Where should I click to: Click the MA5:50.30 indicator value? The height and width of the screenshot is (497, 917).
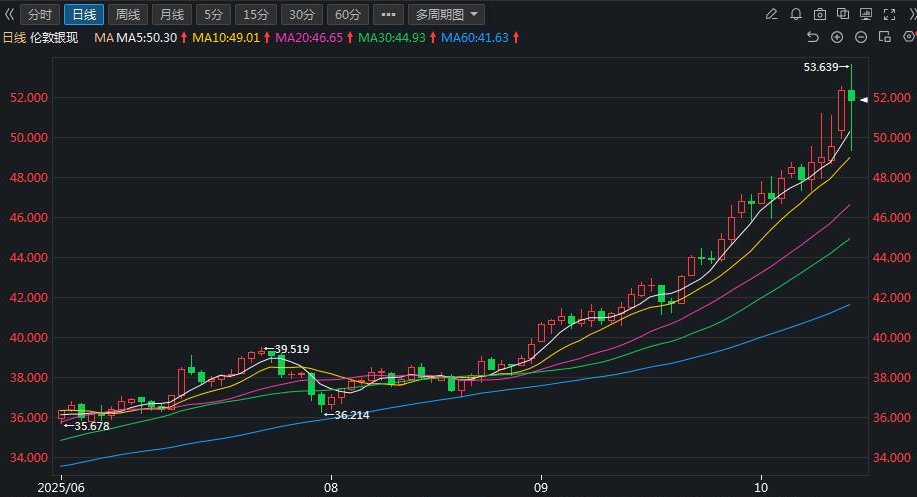(x=146, y=38)
